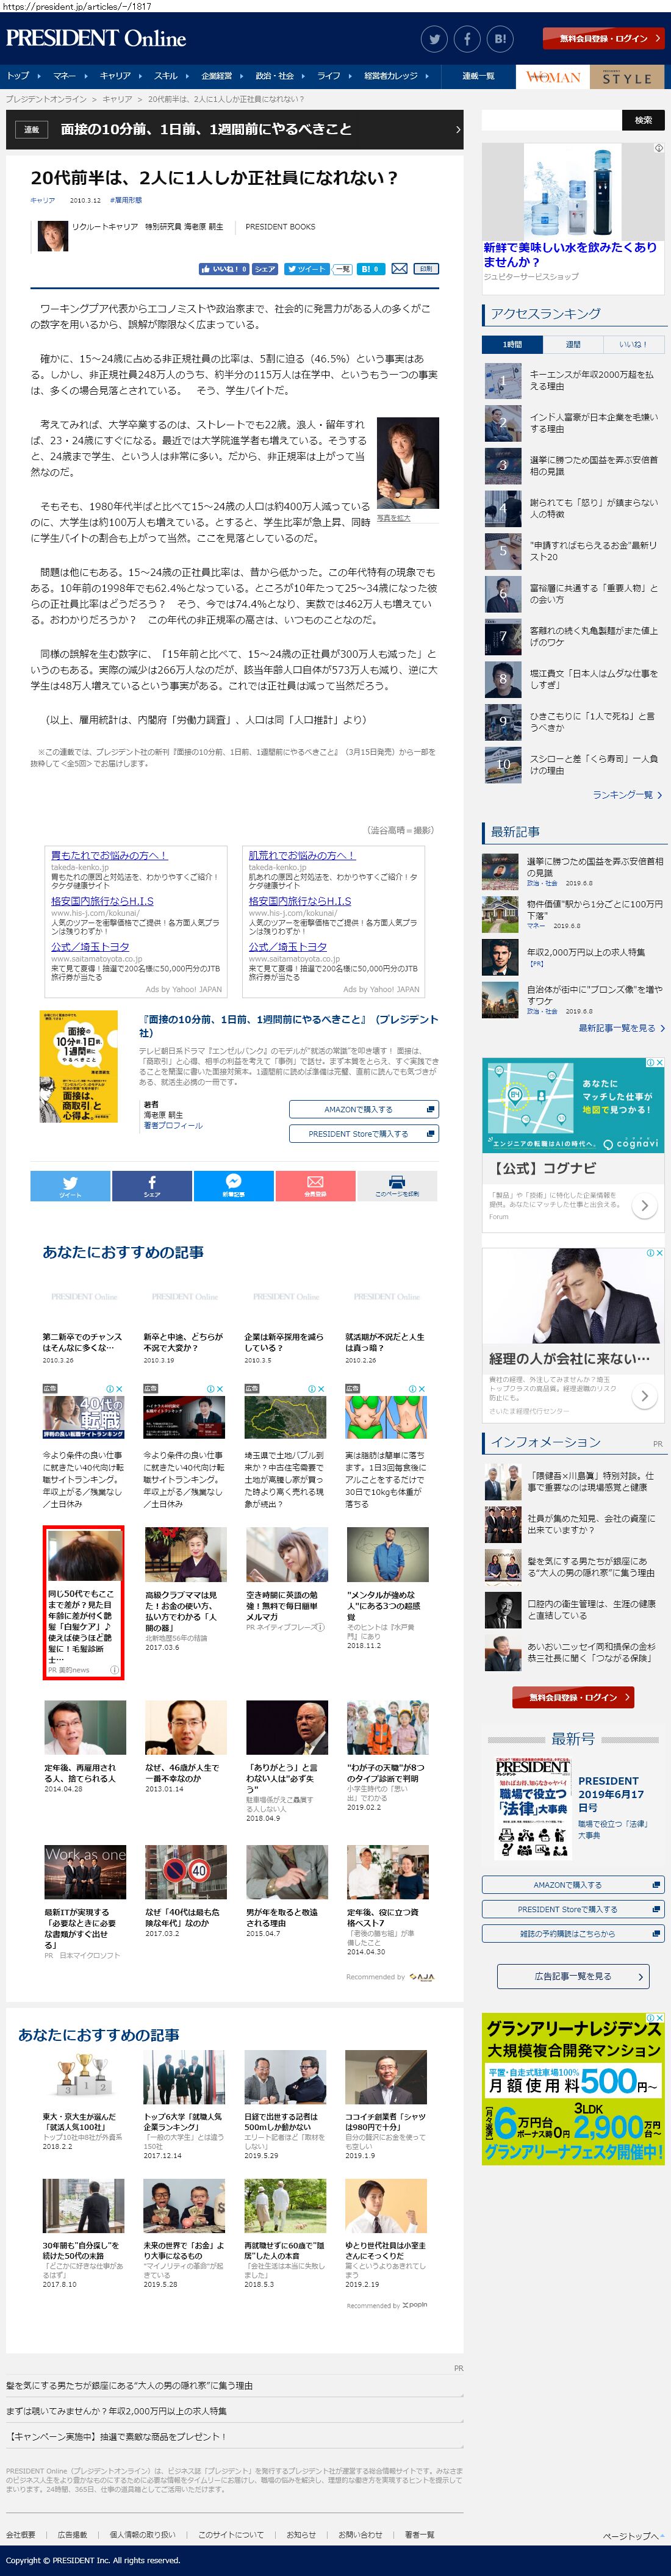This screenshot has height=2576, width=671.
Task: Click the author portrait thumbnail beside リクルートキャリア
Action: 52,236
